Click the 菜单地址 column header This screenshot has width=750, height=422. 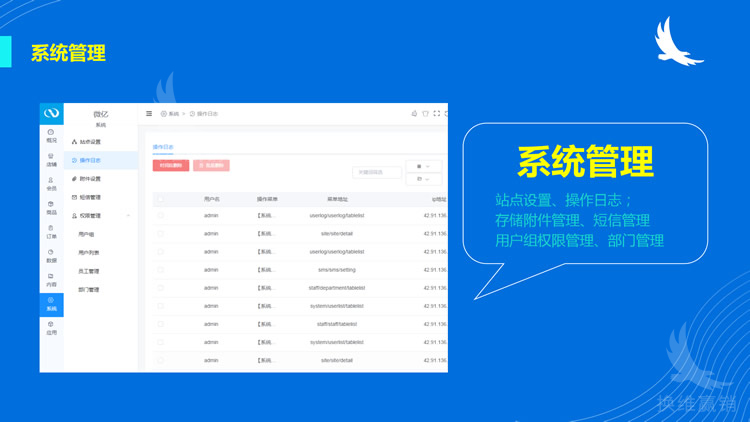point(337,199)
